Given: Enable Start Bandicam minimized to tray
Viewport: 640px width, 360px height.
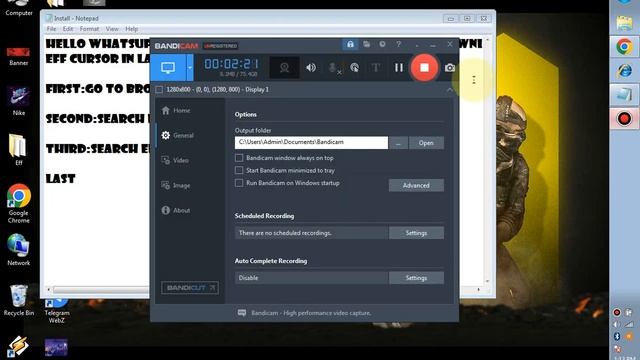Looking at the screenshot, I should click(239, 170).
